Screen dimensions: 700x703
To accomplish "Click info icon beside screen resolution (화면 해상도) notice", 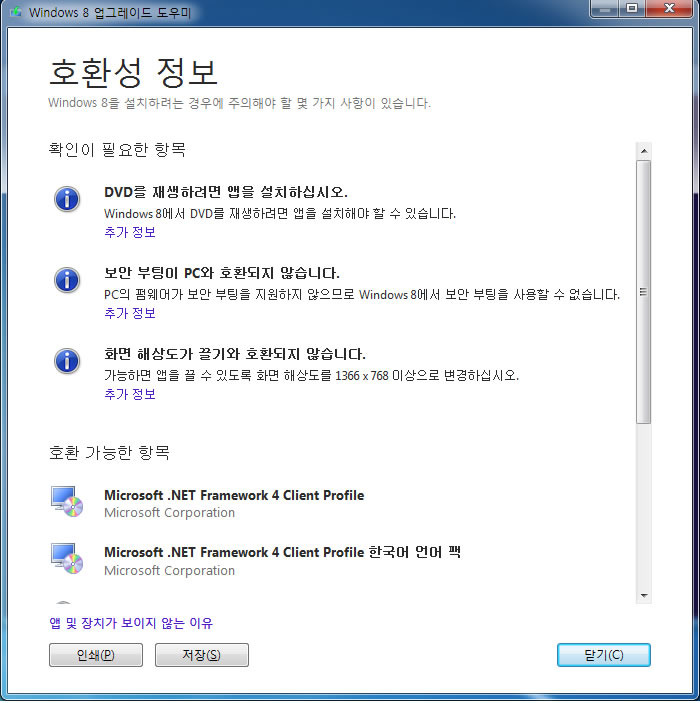I will 67,361.
